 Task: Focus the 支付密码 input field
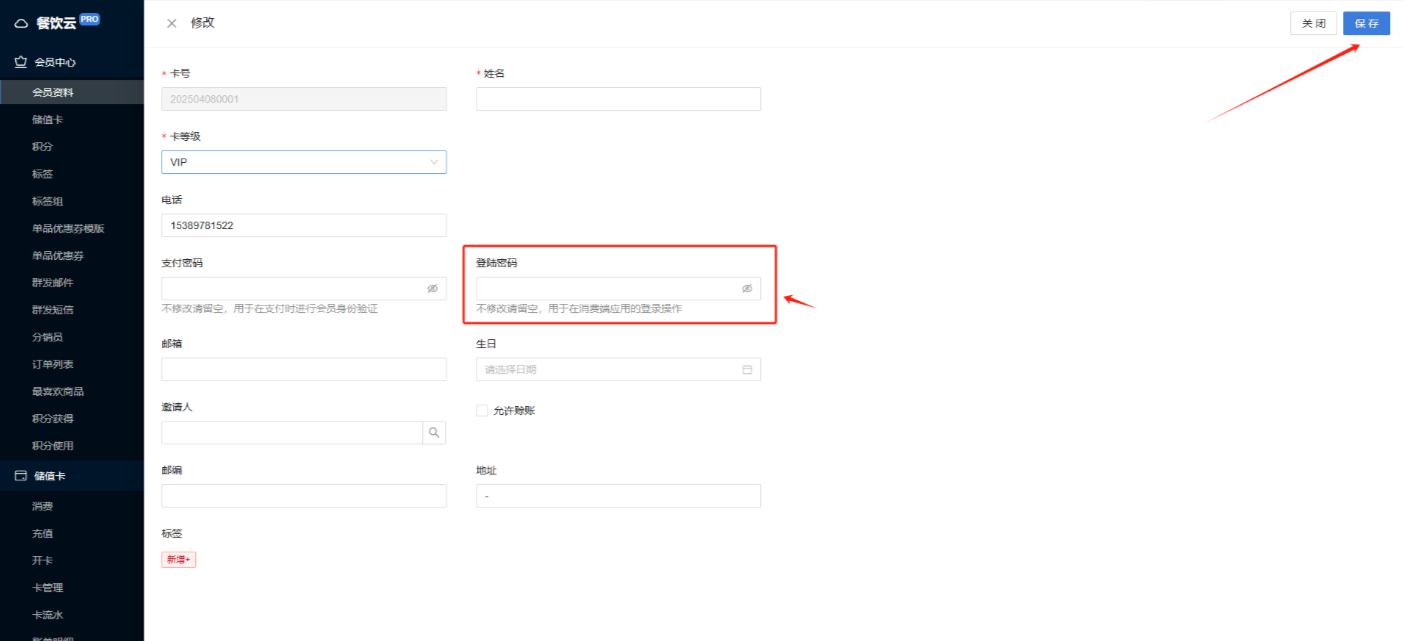[304, 288]
